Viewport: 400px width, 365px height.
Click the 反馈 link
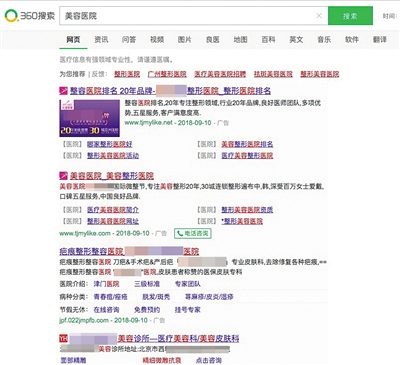[x=99, y=74]
